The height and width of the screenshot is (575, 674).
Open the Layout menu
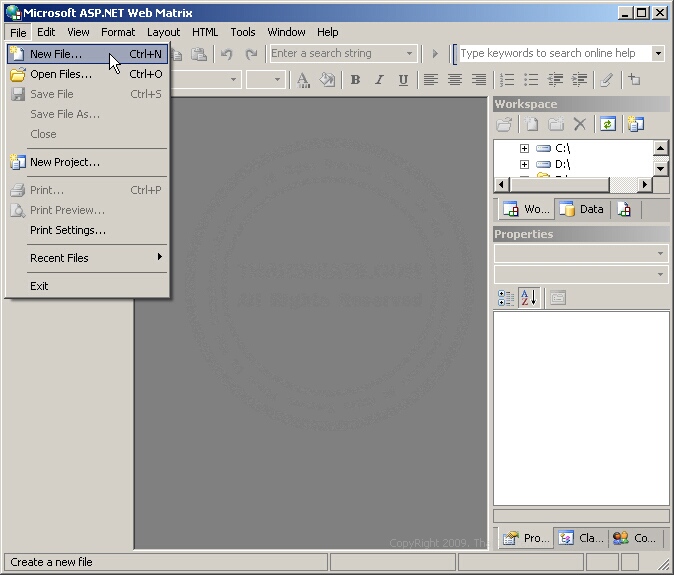pyautogui.click(x=163, y=32)
